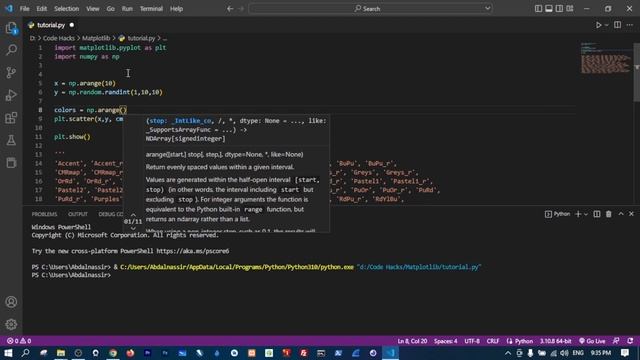Toggle secondary side bar layout icon
Viewport: 640px width, 360px height.
pyautogui.click(x=560, y=9)
